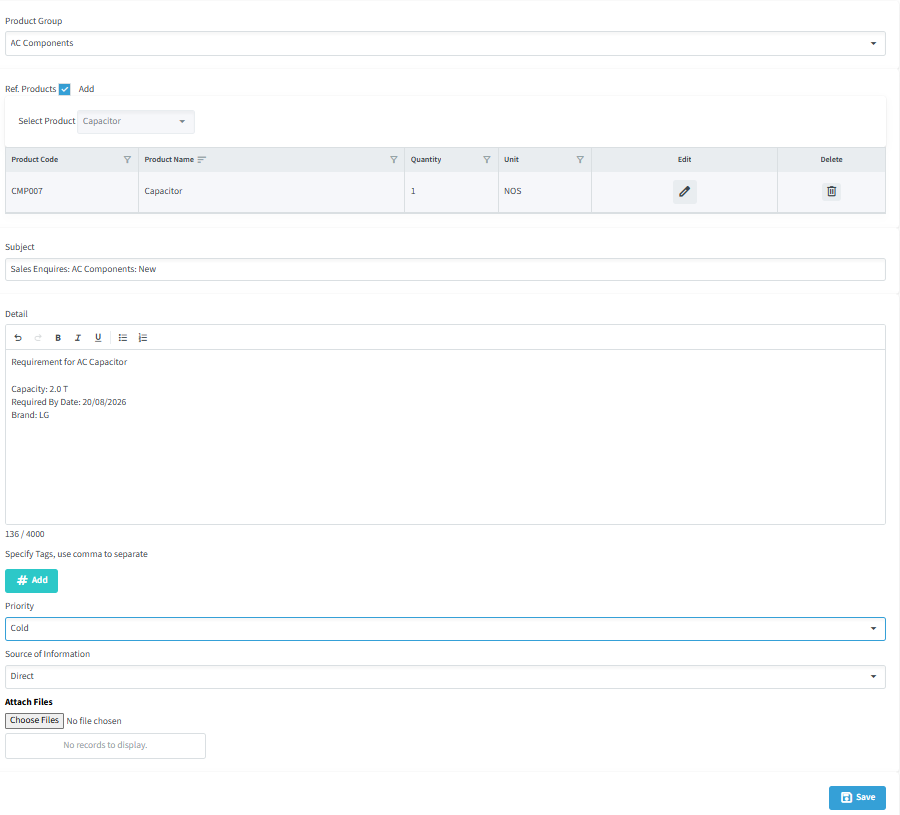Screen dimensions: 900x815
Task: Select the quantity cell showing 1
Action: [x=451, y=192]
